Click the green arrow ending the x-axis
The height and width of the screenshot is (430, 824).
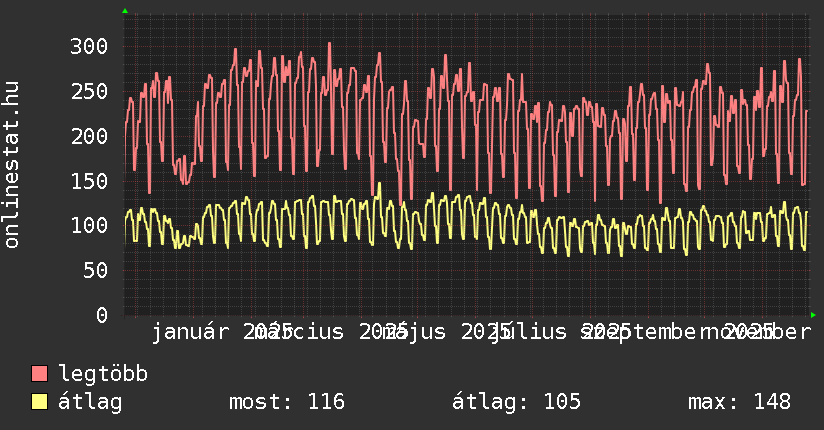click(813, 315)
